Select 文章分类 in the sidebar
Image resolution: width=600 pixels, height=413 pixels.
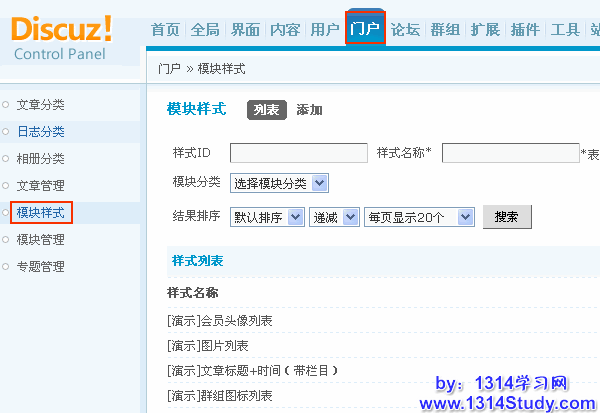(x=40, y=104)
